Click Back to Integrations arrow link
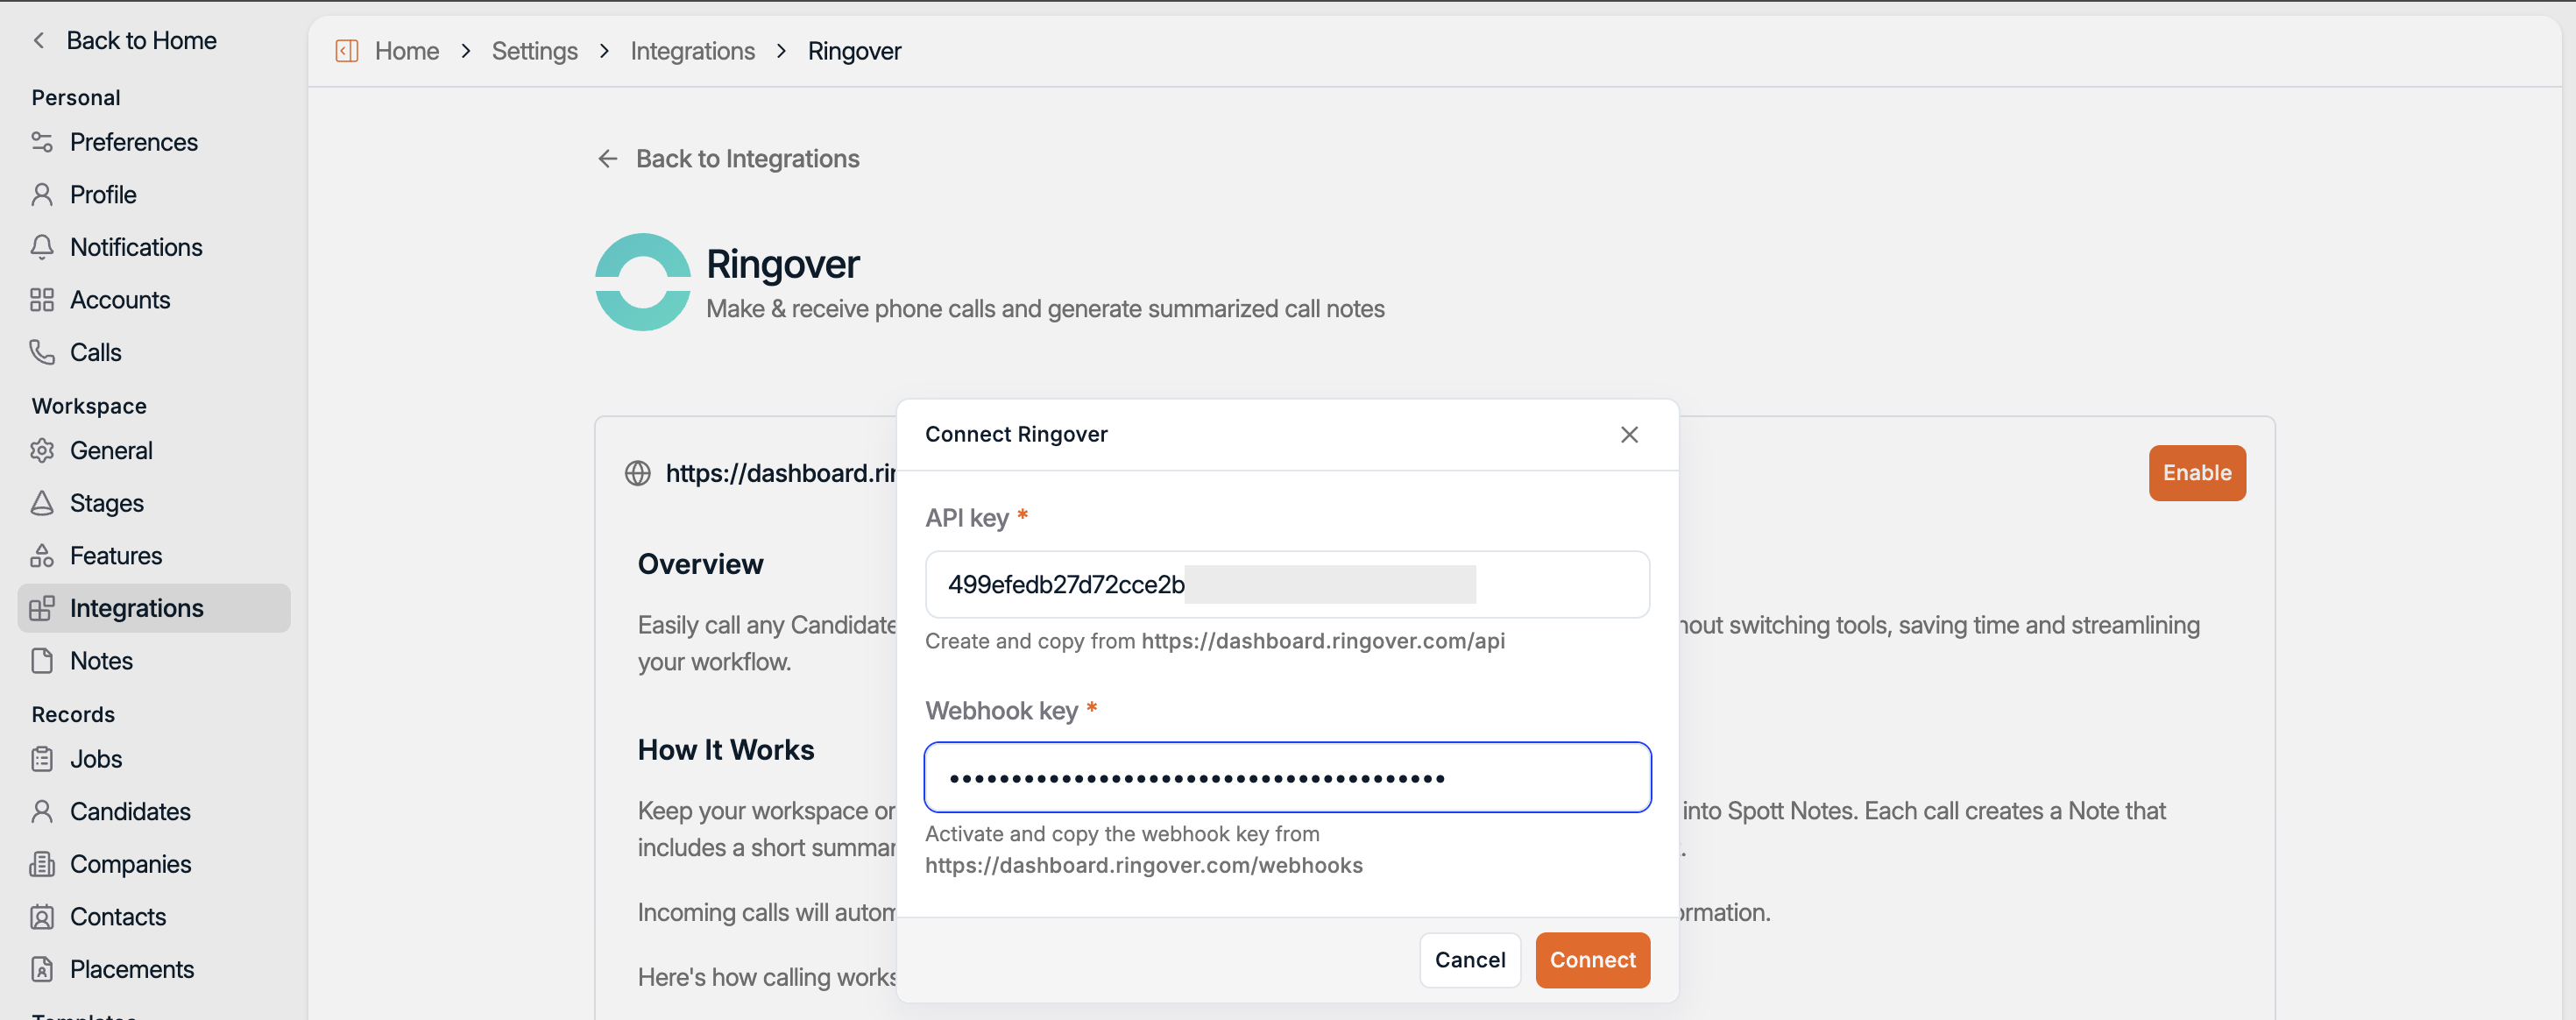The height and width of the screenshot is (1020, 2576). (728, 159)
